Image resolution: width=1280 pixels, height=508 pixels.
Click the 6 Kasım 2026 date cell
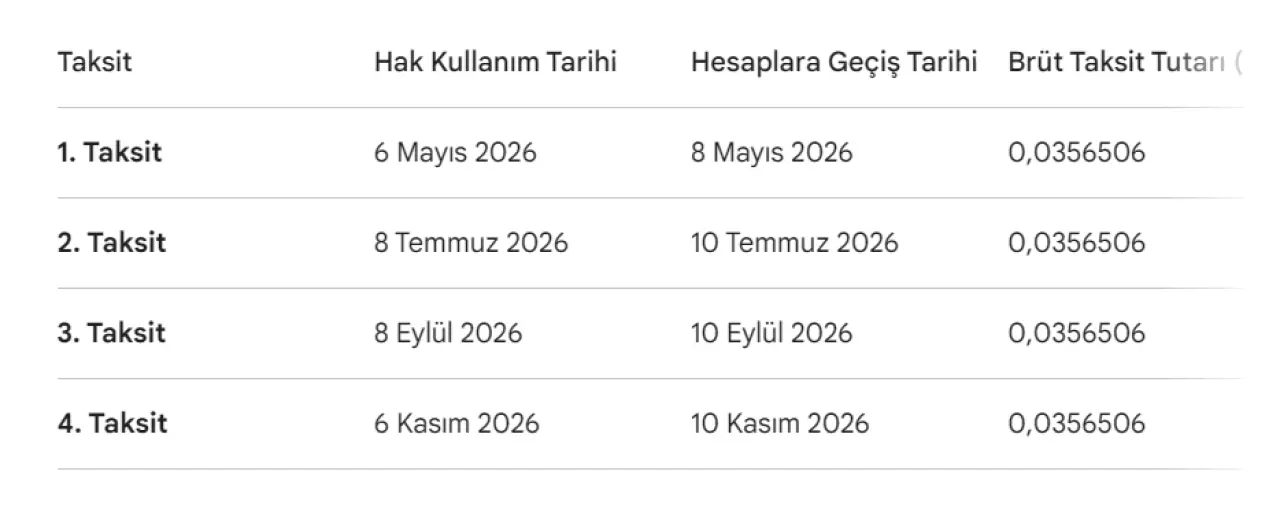456,423
